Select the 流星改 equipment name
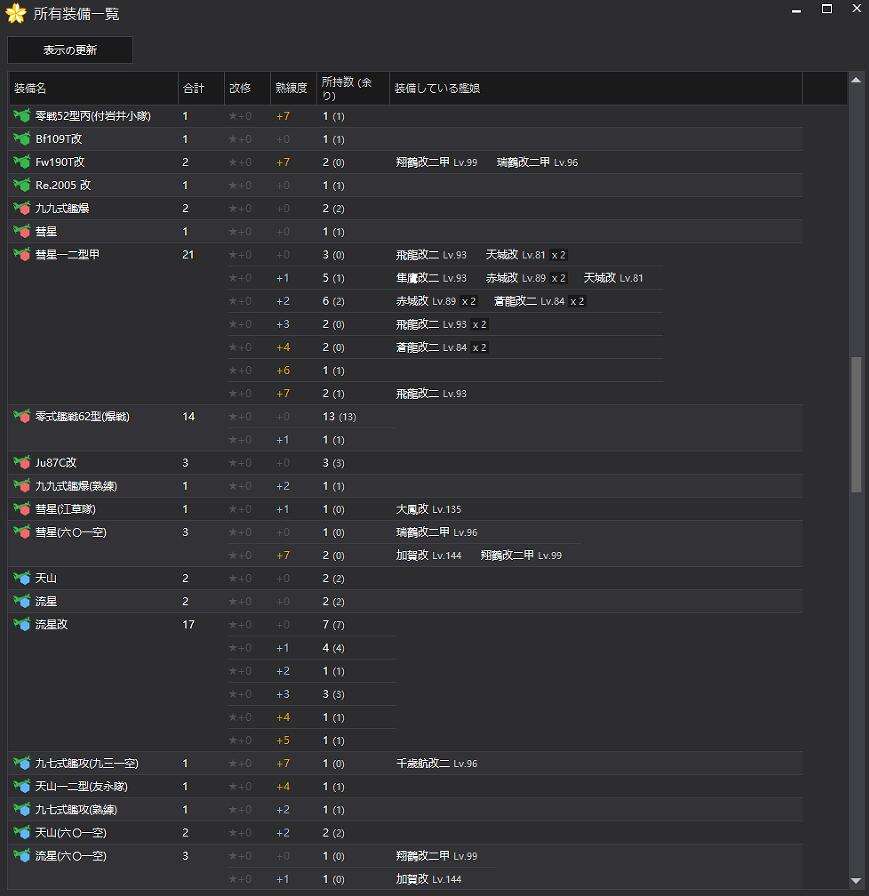This screenshot has height=896, width=869. point(51,625)
